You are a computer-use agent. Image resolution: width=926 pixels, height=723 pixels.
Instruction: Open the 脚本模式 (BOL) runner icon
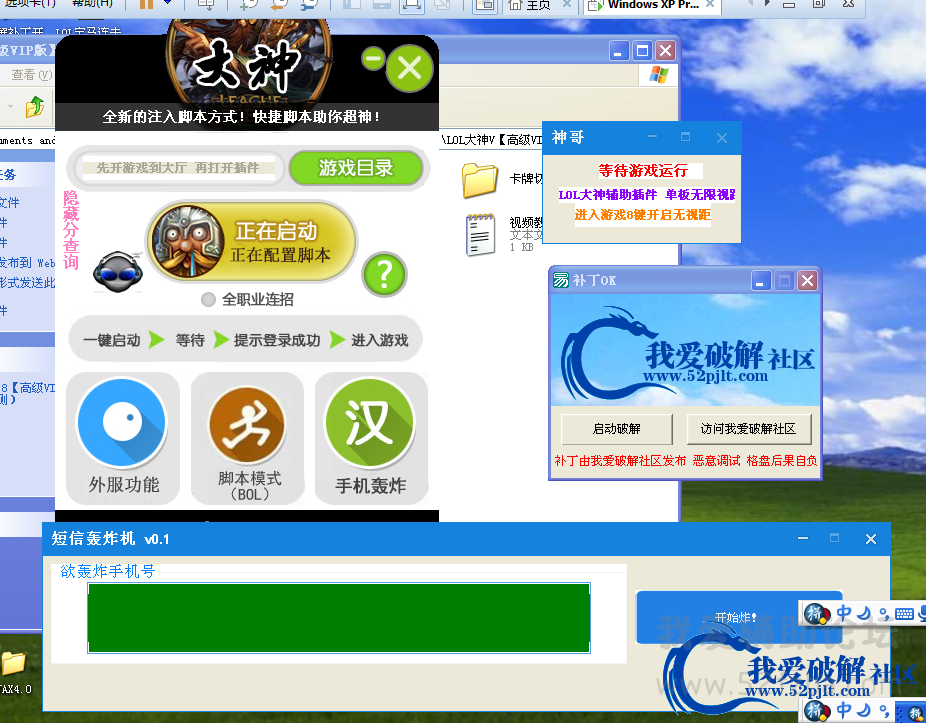(x=247, y=425)
